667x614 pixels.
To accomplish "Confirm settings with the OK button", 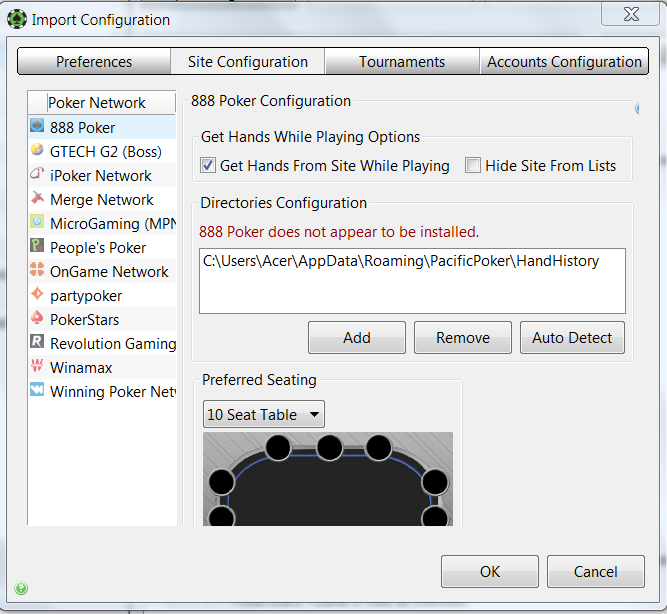I will pos(490,571).
